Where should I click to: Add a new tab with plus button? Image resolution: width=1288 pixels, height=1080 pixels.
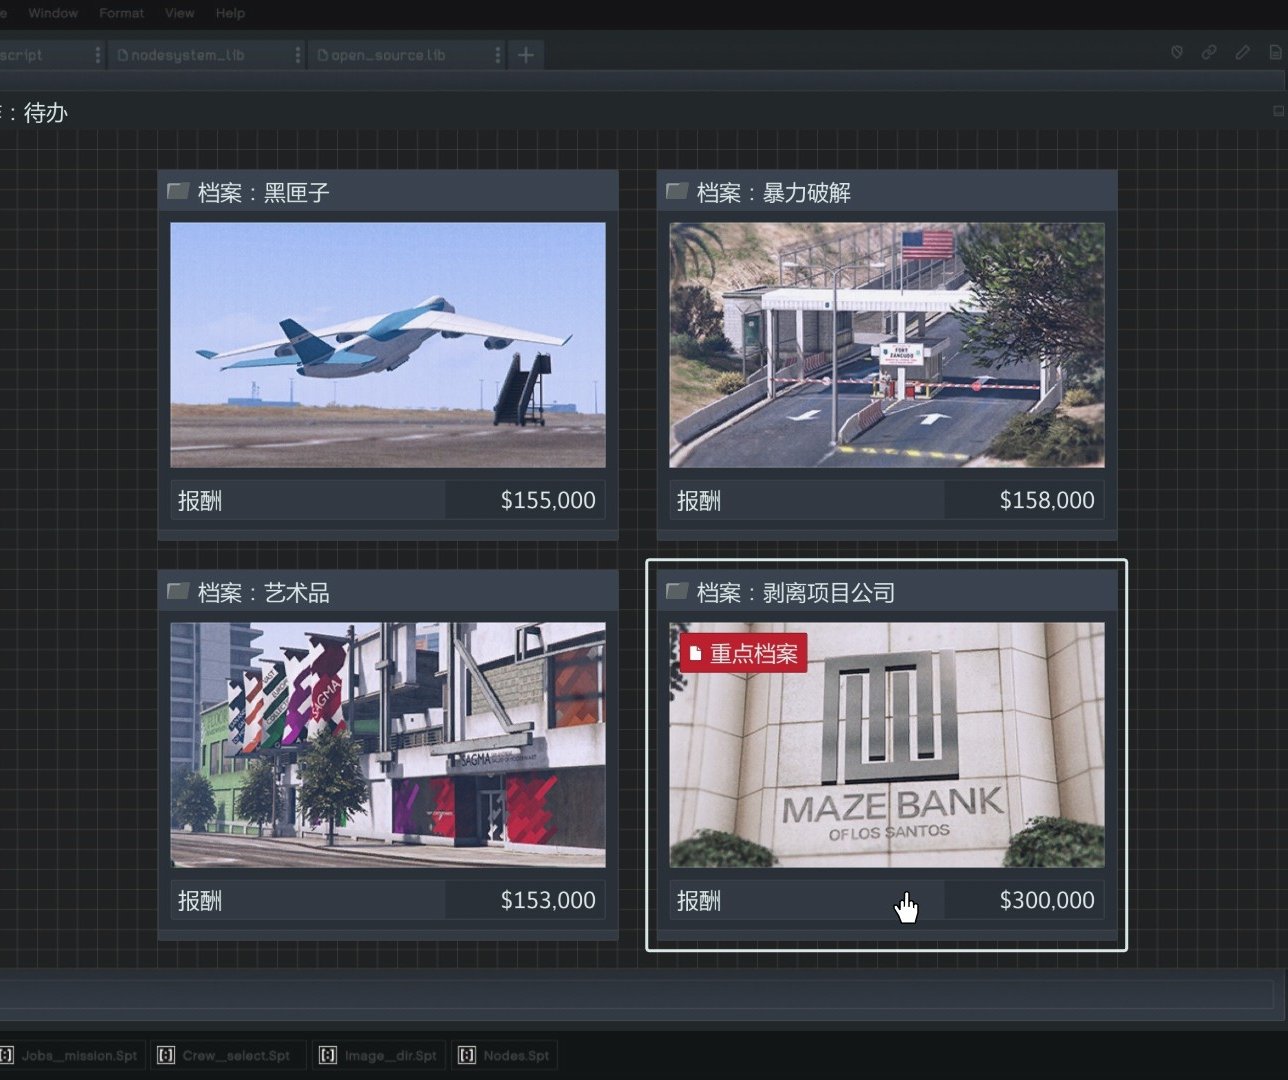[x=526, y=55]
